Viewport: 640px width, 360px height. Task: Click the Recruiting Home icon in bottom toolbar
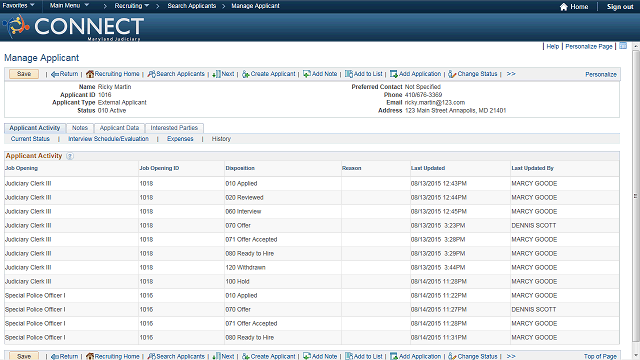pos(90,356)
